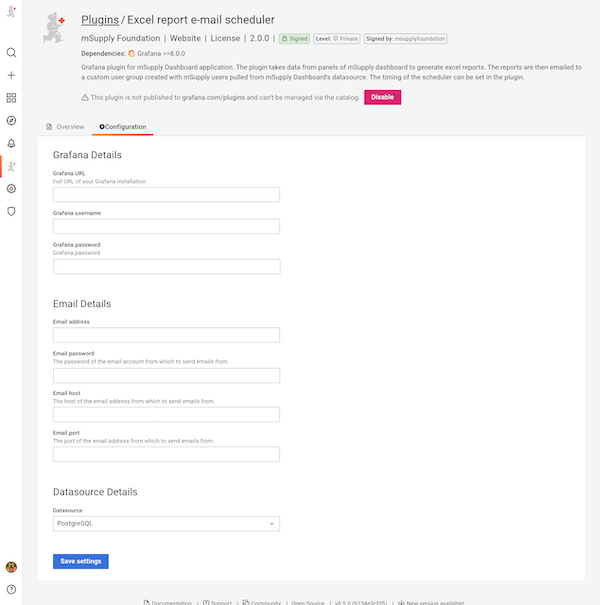
Task: Click into the Email host field
Action: click(x=166, y=415)
